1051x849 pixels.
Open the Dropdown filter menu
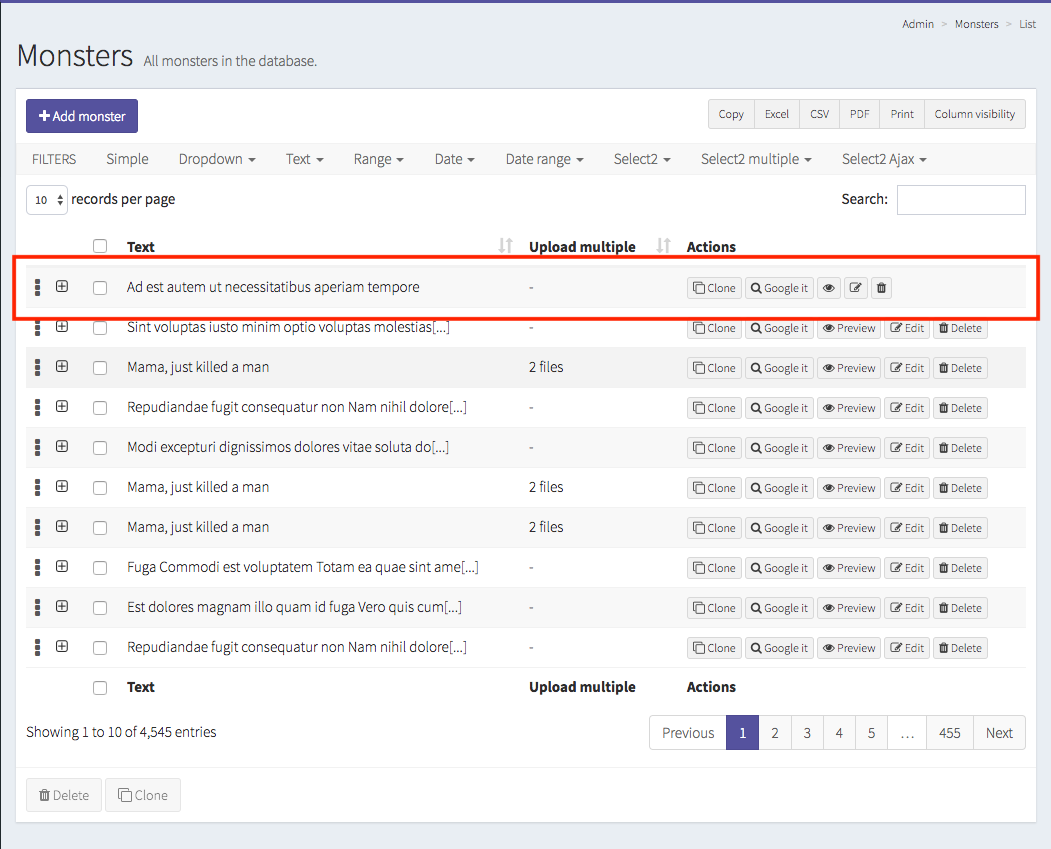click(x=217, y=158)
